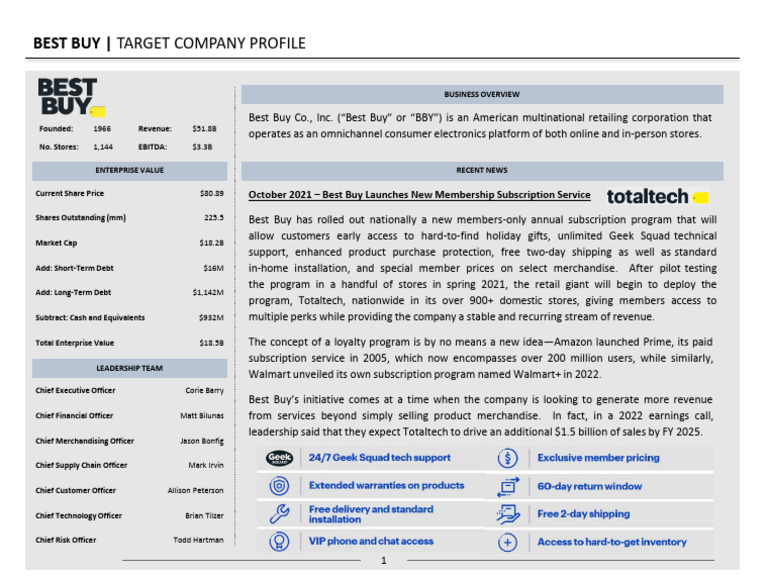This screenshot has height=576, width=768.
Task: Select the wrench icon for installation
Action: pos(280,514)
